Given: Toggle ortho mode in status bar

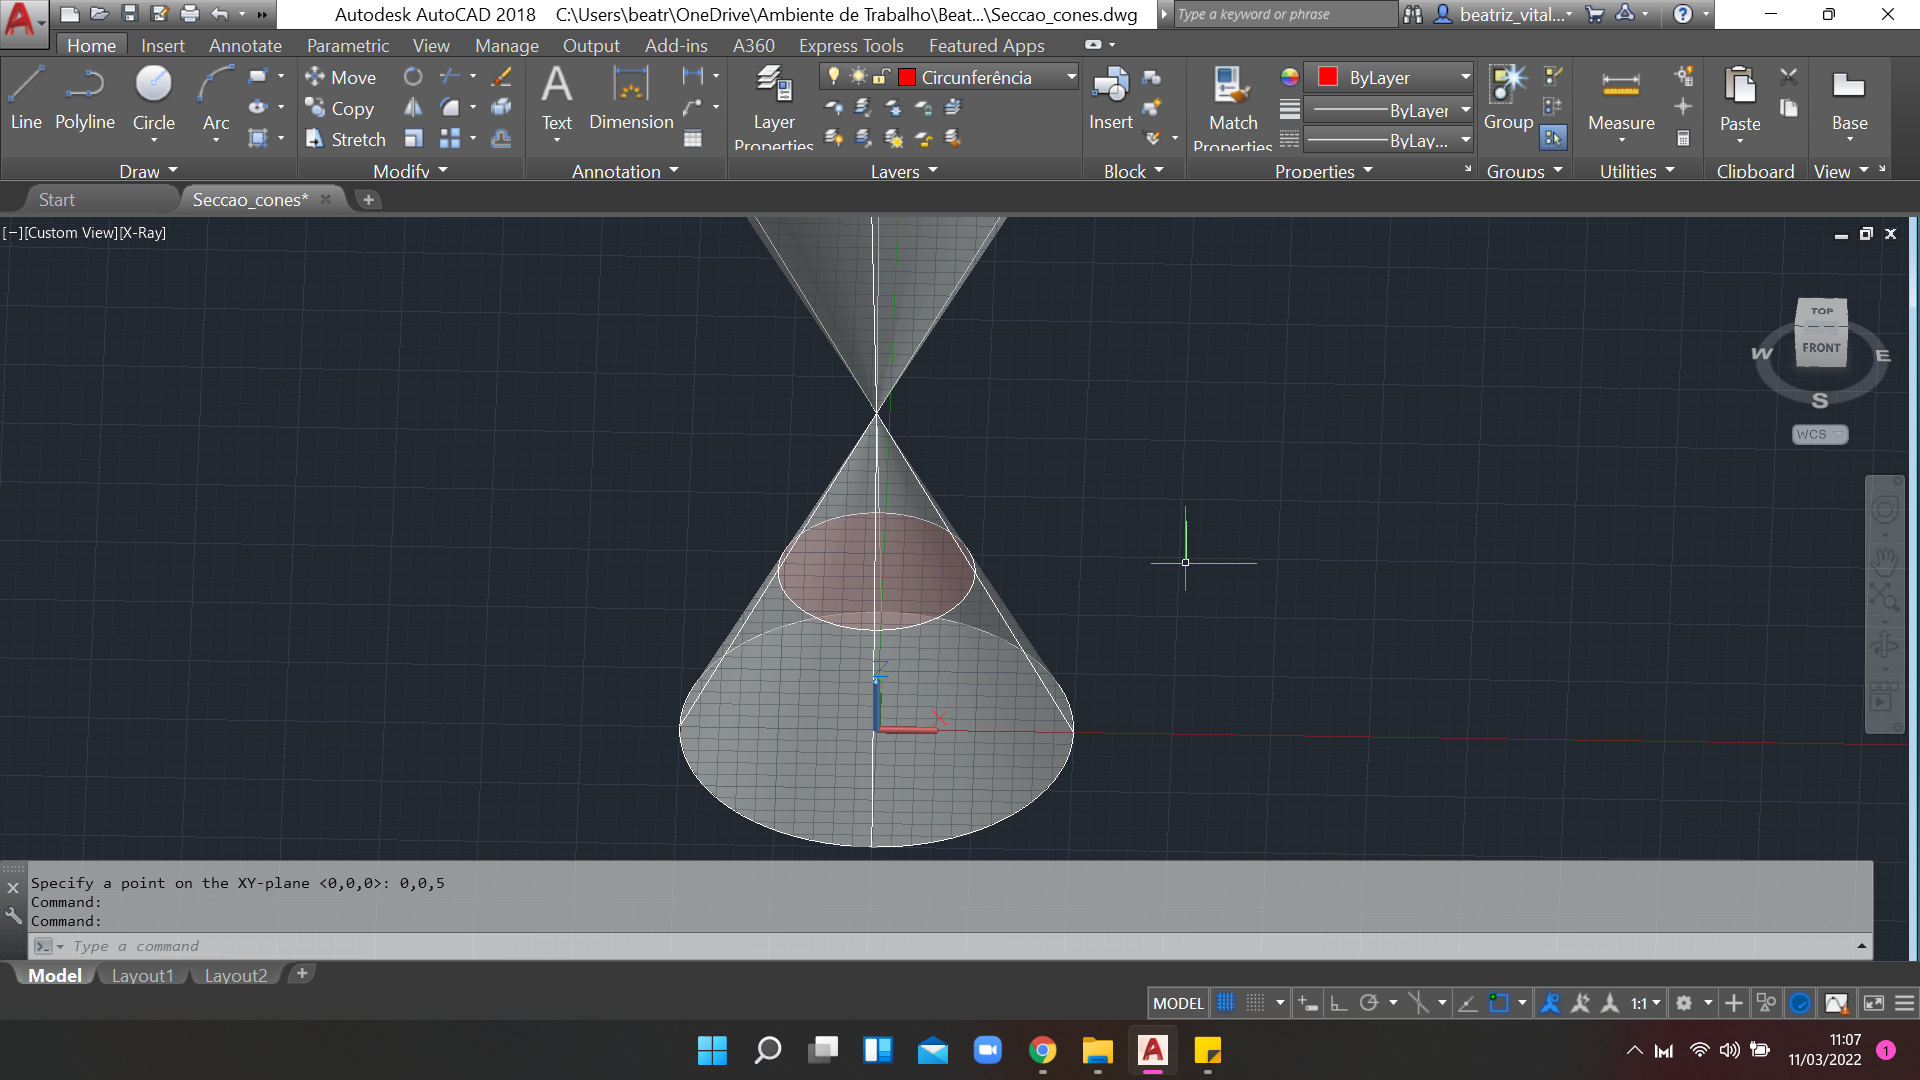Looking at the screenshot, I should click(1339, 1003).
